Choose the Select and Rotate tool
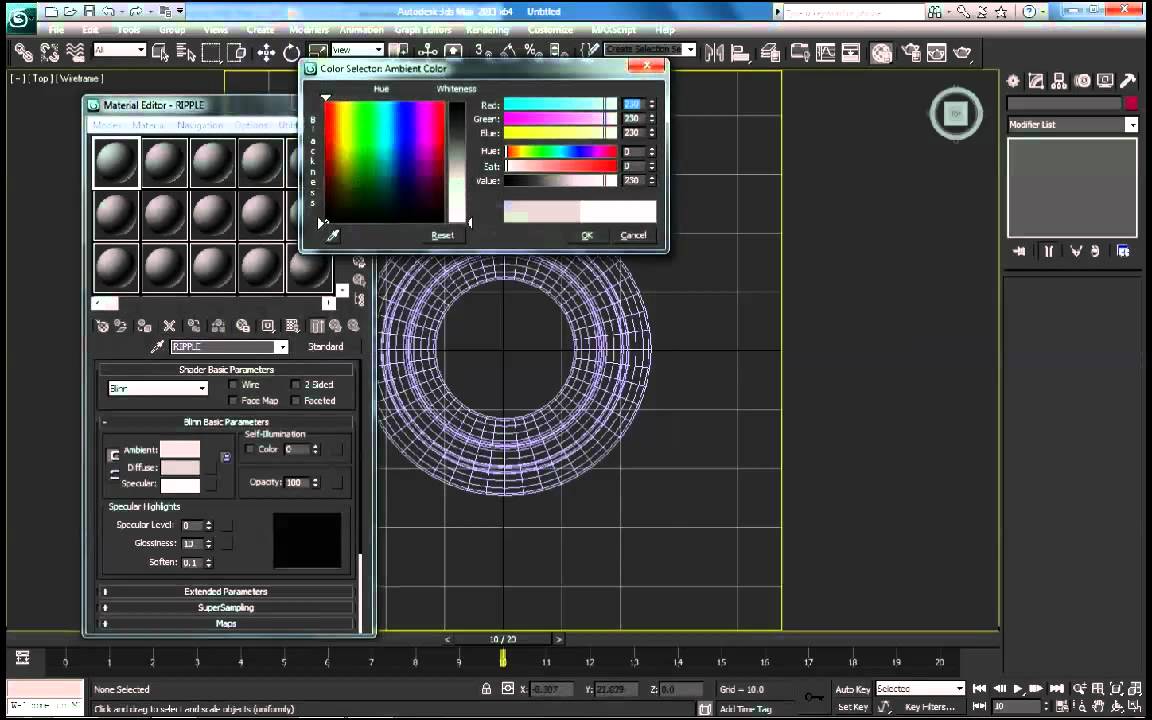Screen dimensions: 1152x720 [x=292, y=52]
